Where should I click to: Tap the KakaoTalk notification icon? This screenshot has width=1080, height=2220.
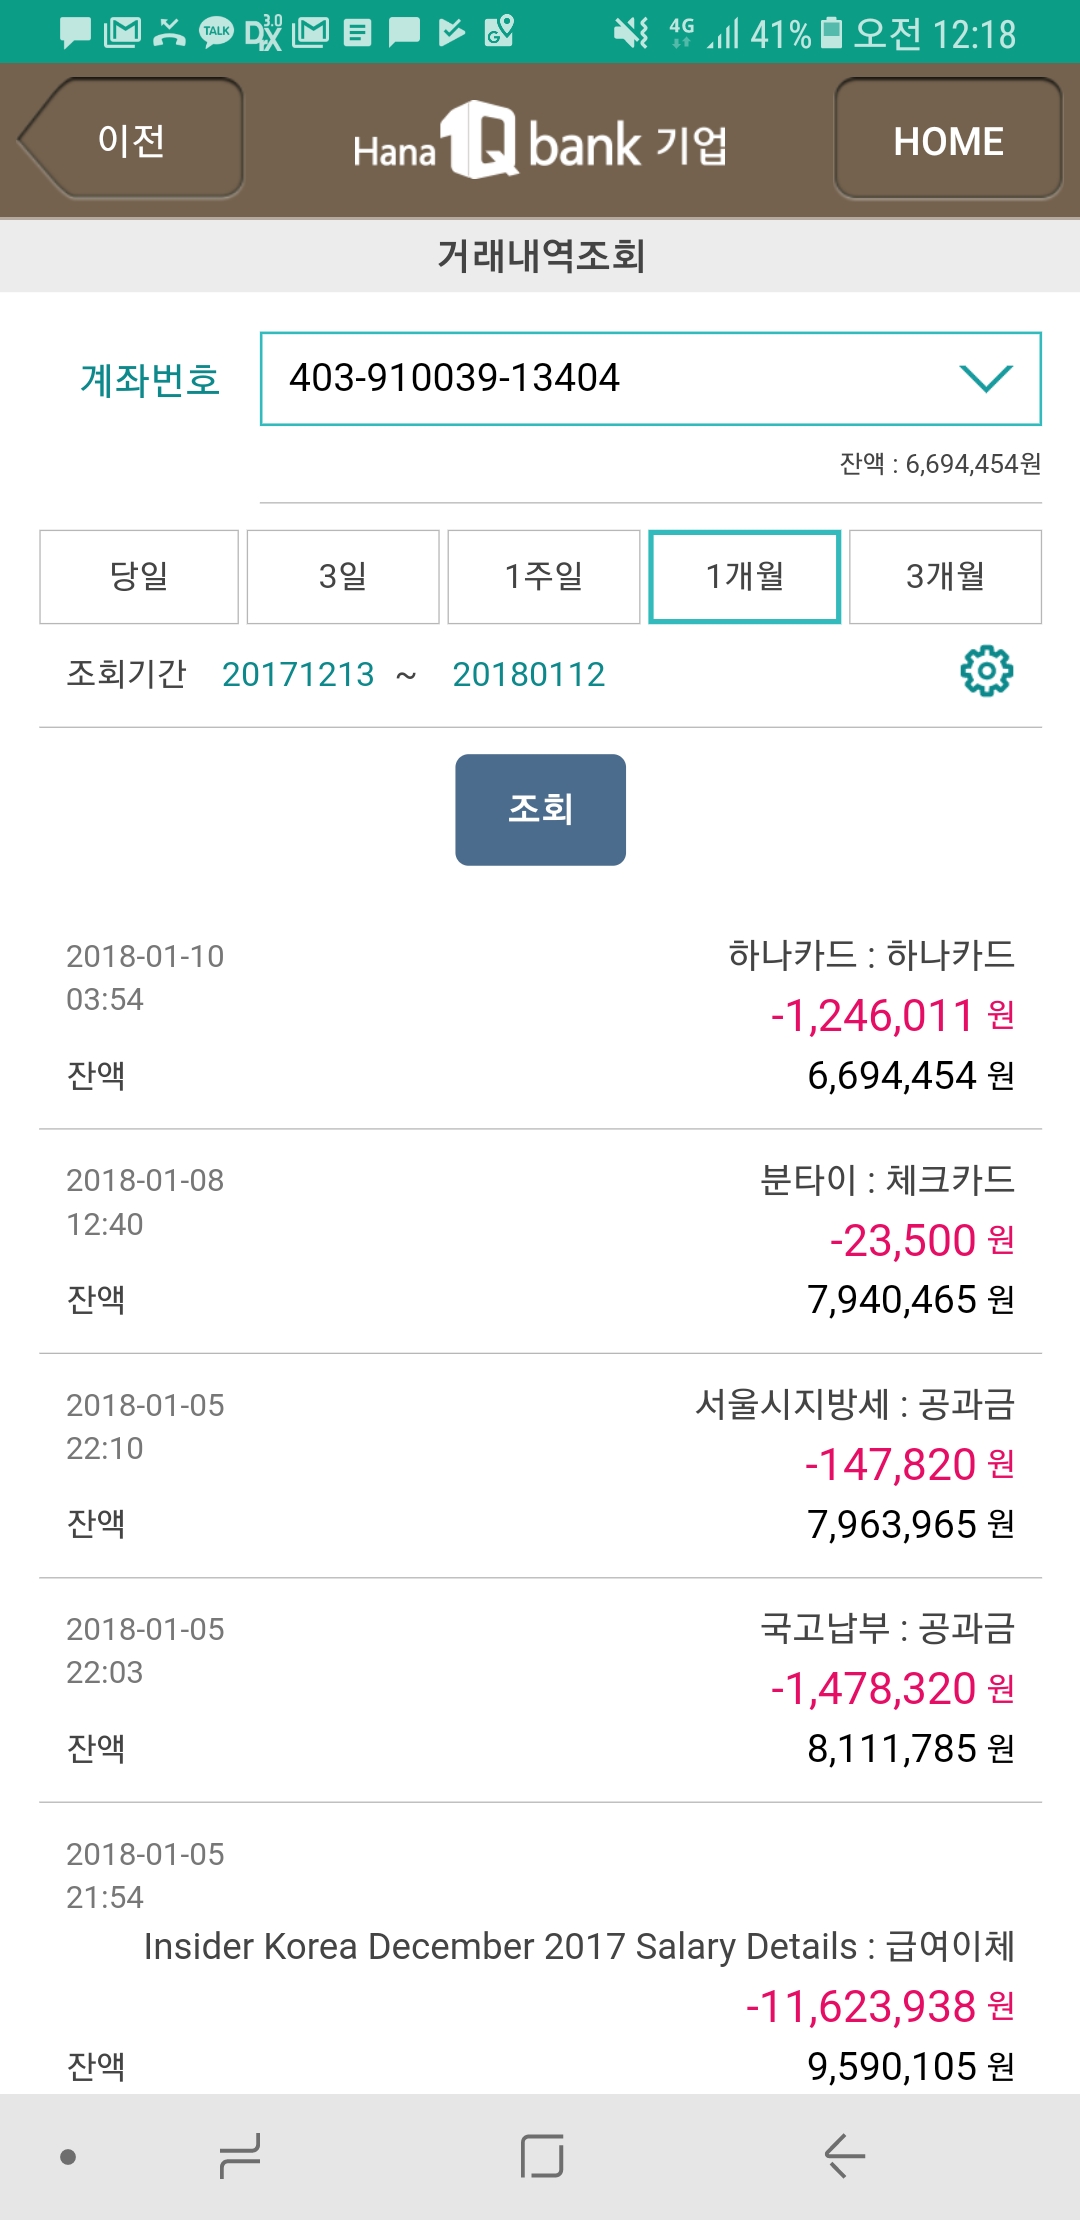(x=216, y=32)
